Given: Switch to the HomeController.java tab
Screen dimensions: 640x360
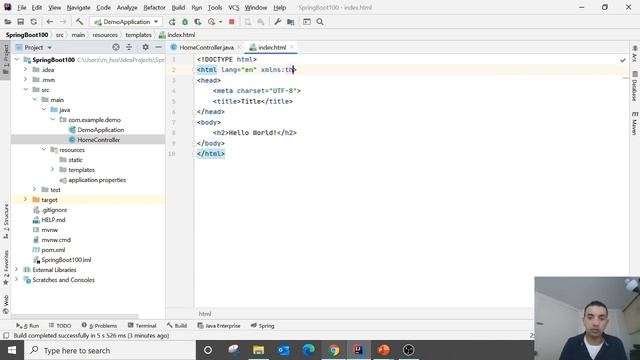Looking at the screenshot, I should coord(206,47).
